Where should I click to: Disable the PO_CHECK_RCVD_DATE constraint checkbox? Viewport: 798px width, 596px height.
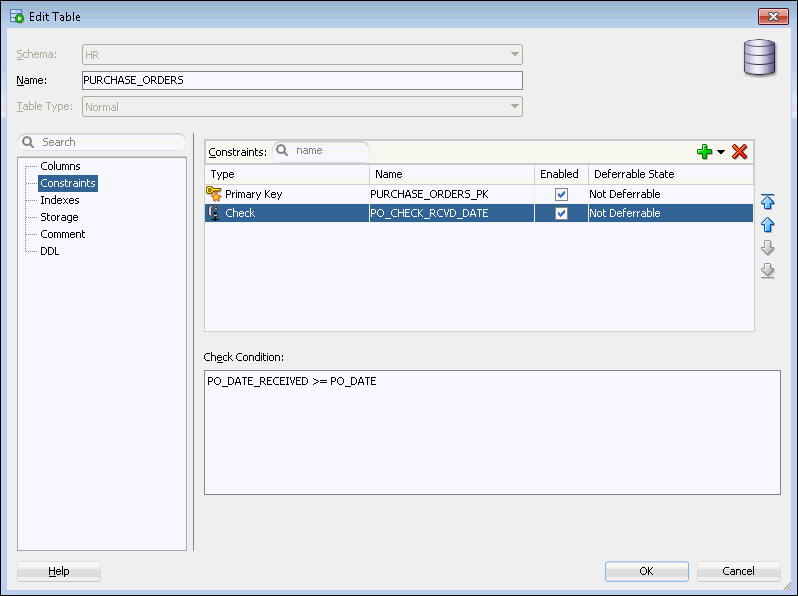click(561, 213)
